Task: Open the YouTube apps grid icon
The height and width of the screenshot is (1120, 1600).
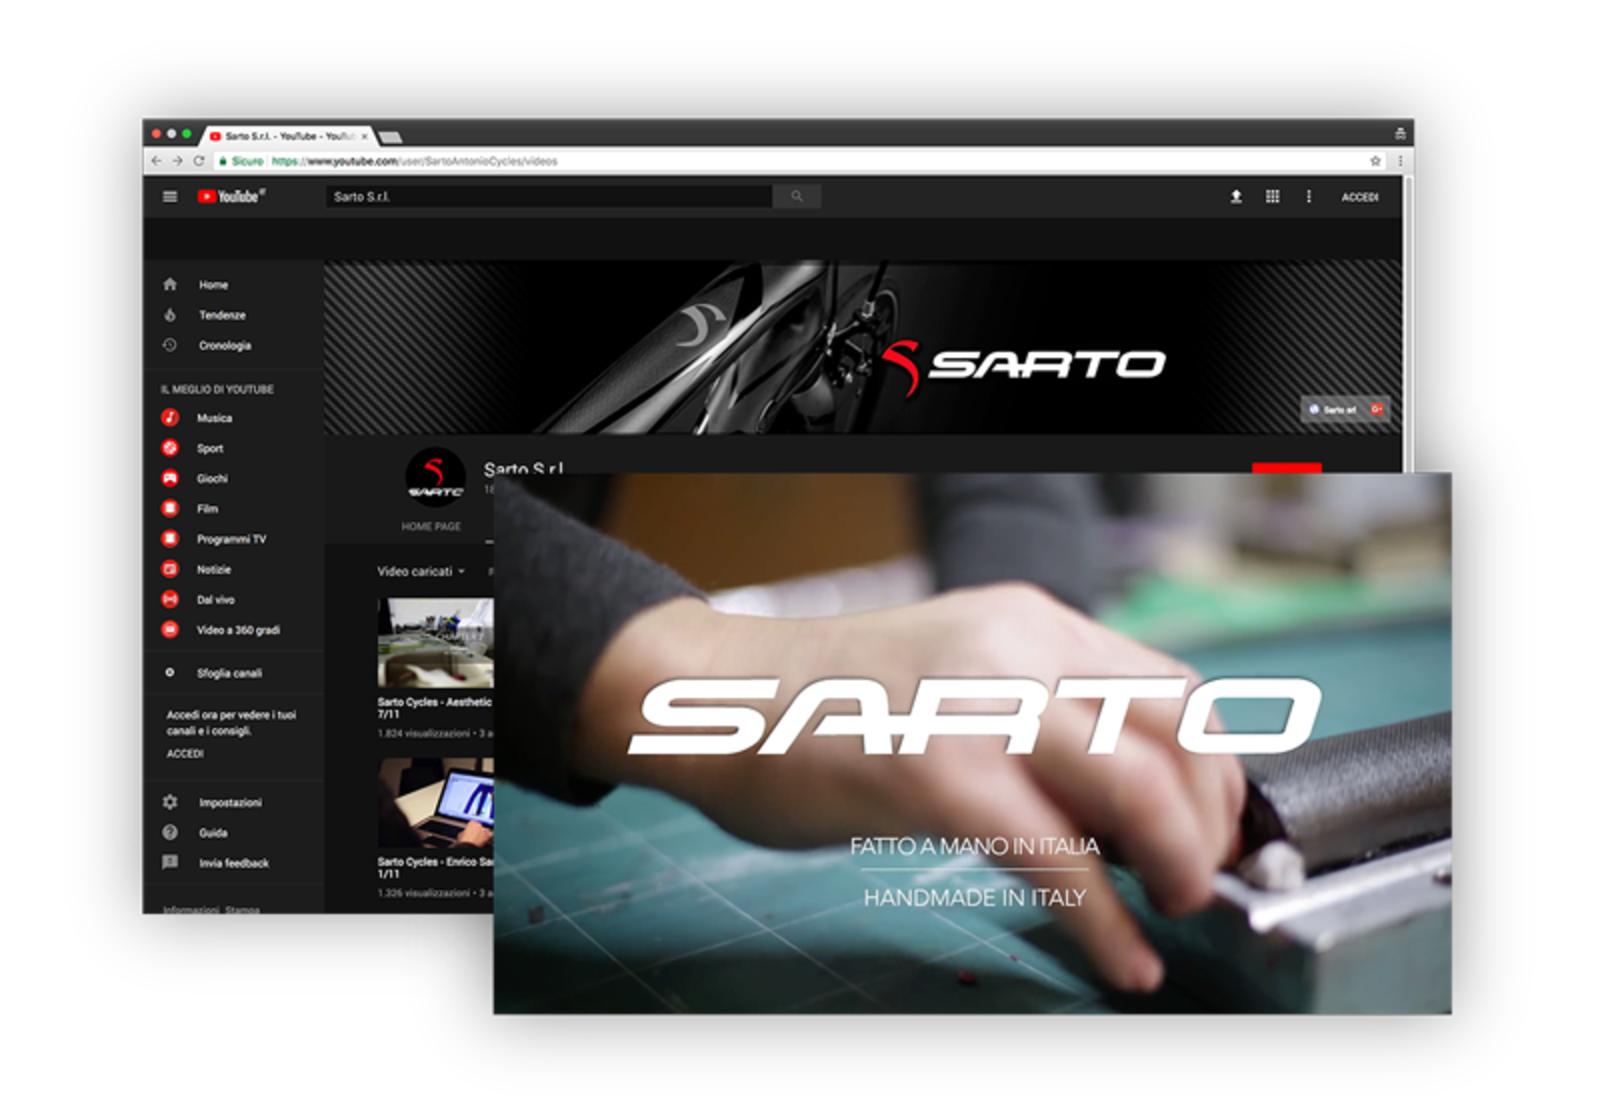Action: [1272, 197]
